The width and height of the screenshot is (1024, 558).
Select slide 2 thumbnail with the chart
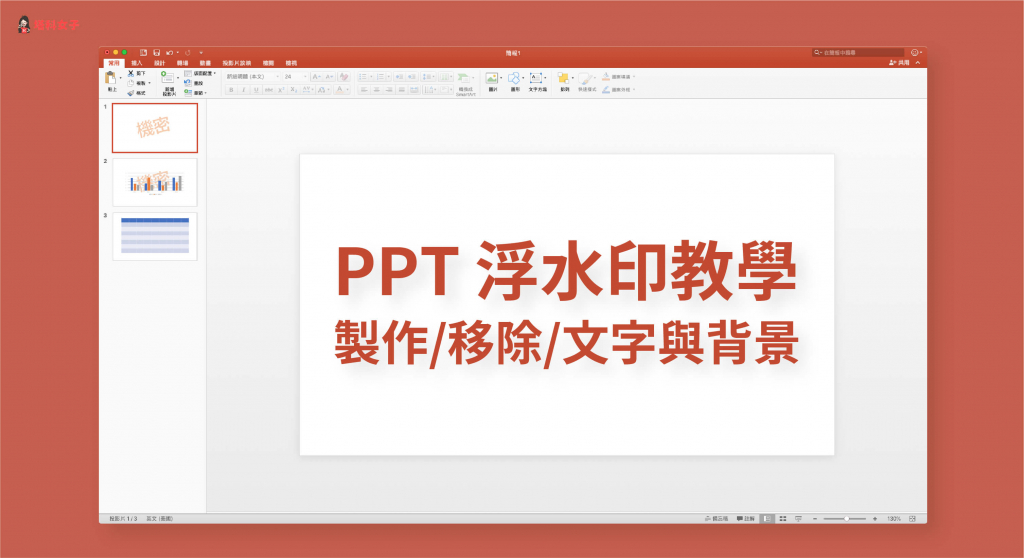pyautogui.click(x=155, y=182)
